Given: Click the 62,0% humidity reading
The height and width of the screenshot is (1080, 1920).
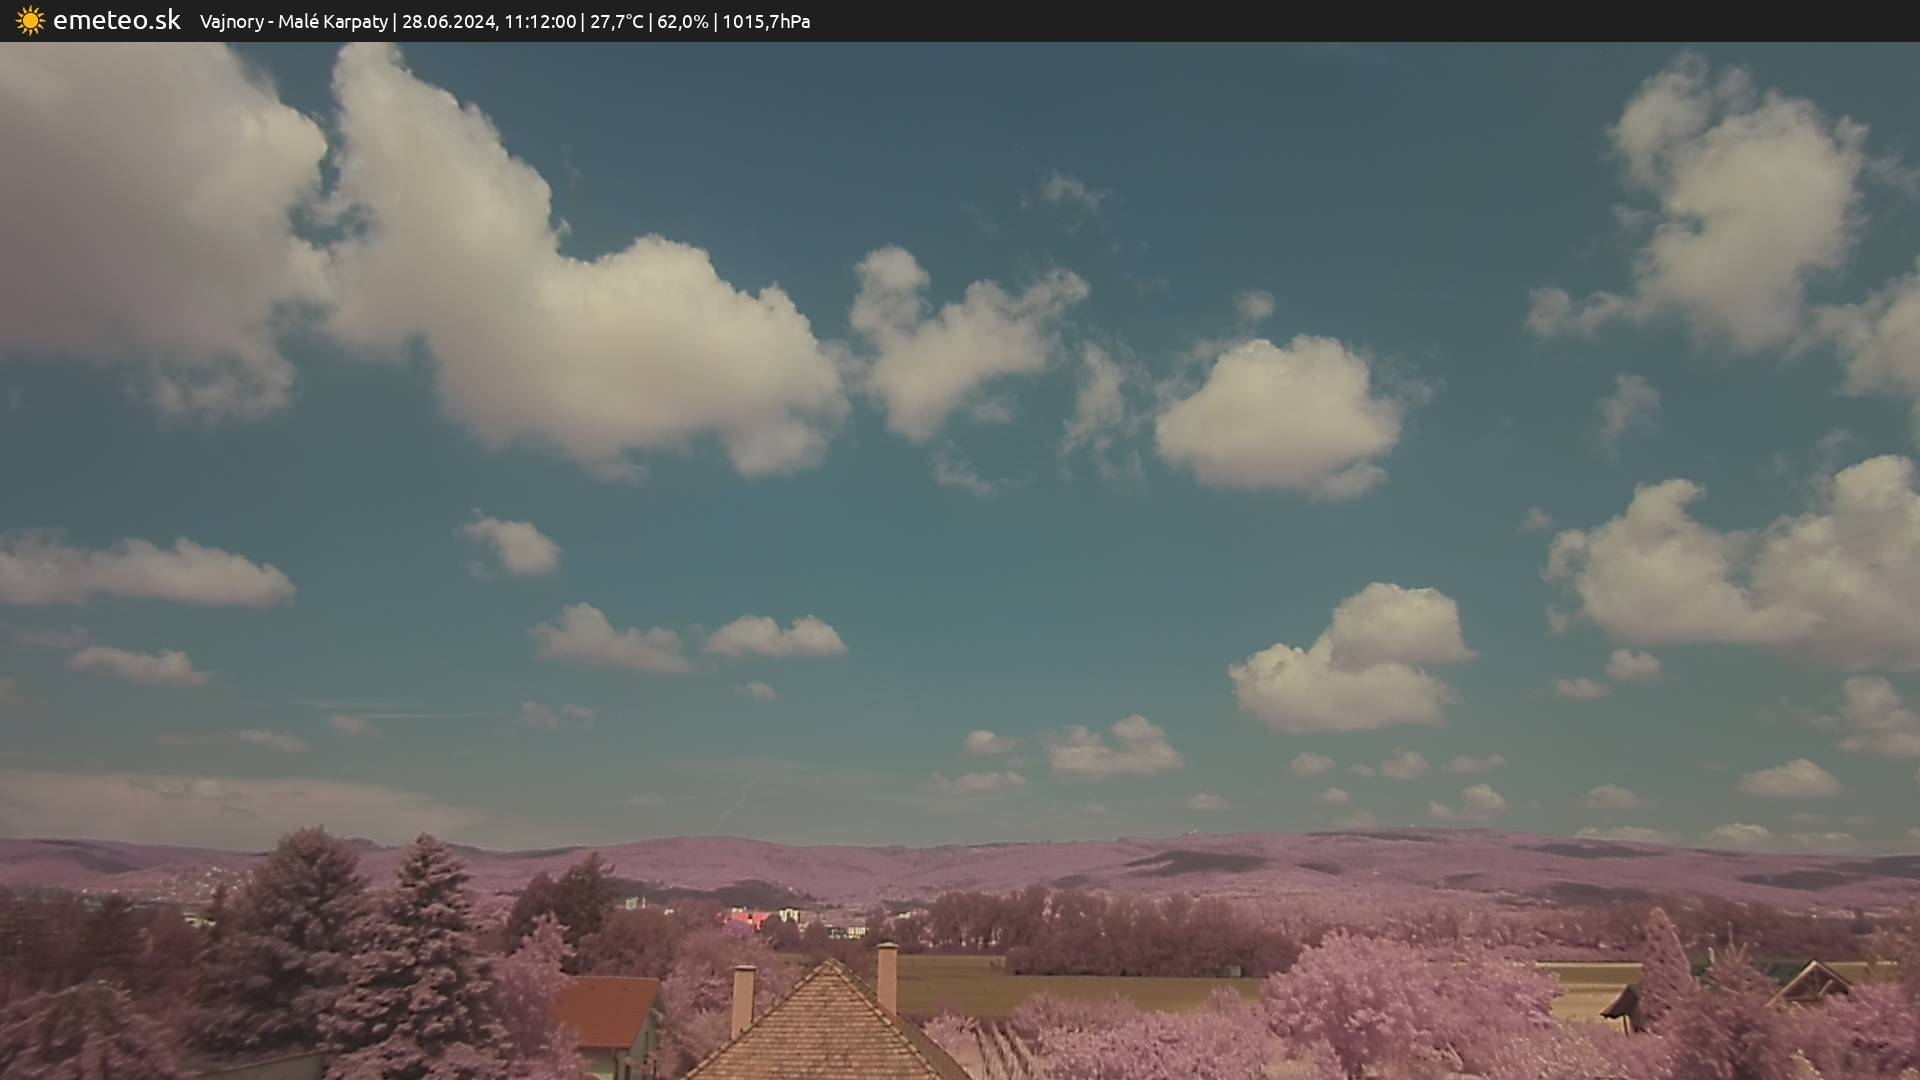Looking at the screenshot, I should click(682, 21).
